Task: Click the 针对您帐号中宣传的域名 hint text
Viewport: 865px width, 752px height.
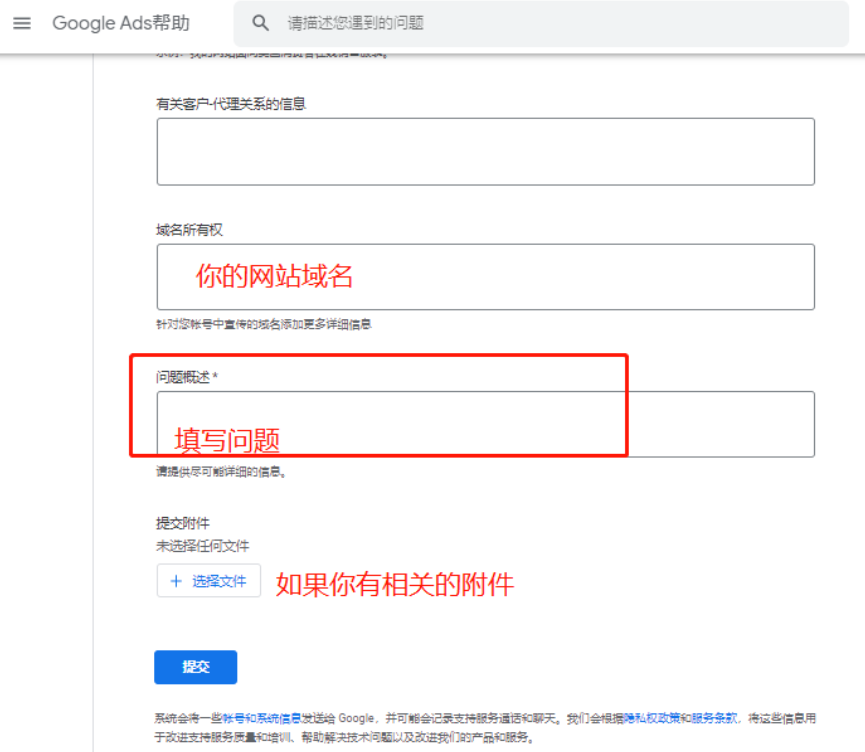Action: (x=263, y=324)
